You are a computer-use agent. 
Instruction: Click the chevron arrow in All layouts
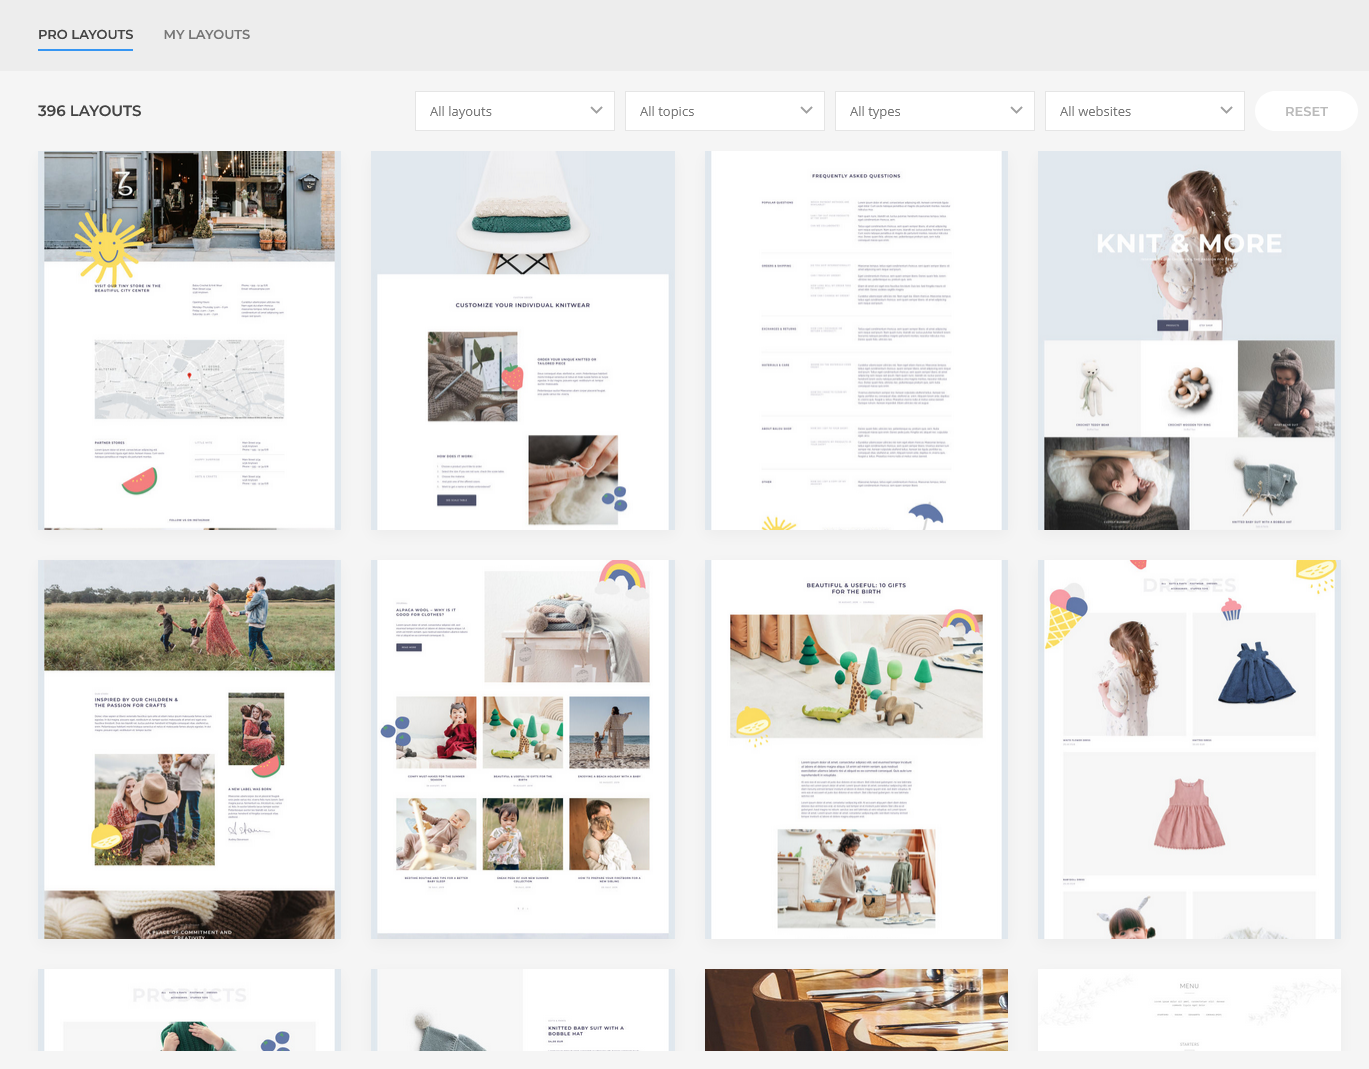(596, 111)
